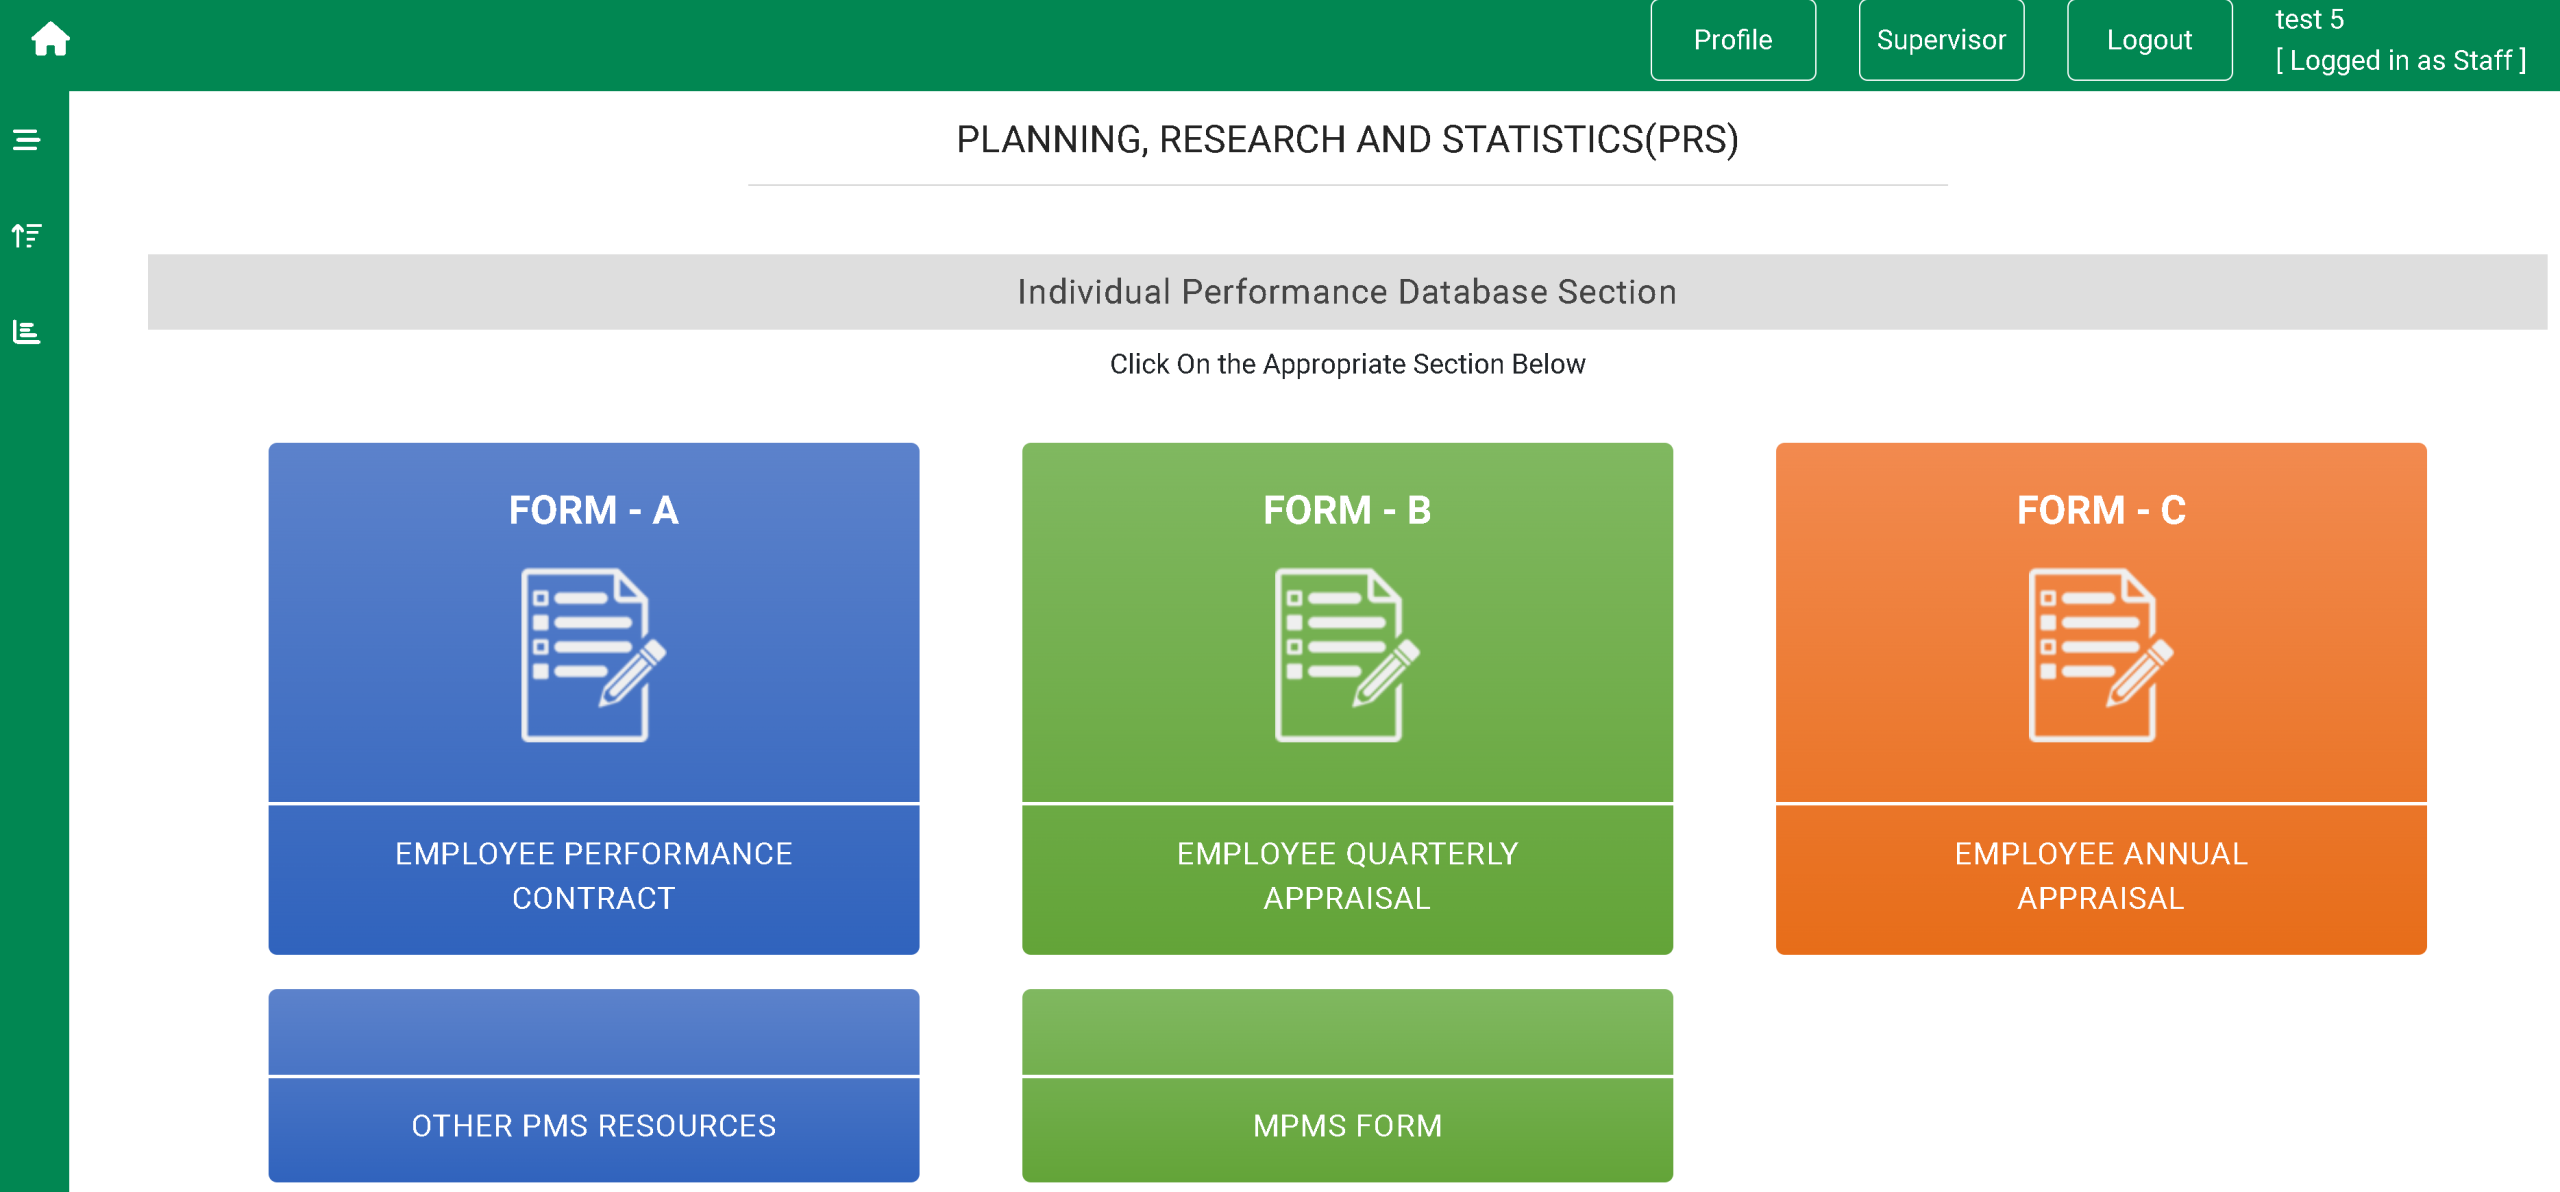Select the FORM - B heading
Screen dimensions: 2560x1192
click(1347, 510)
